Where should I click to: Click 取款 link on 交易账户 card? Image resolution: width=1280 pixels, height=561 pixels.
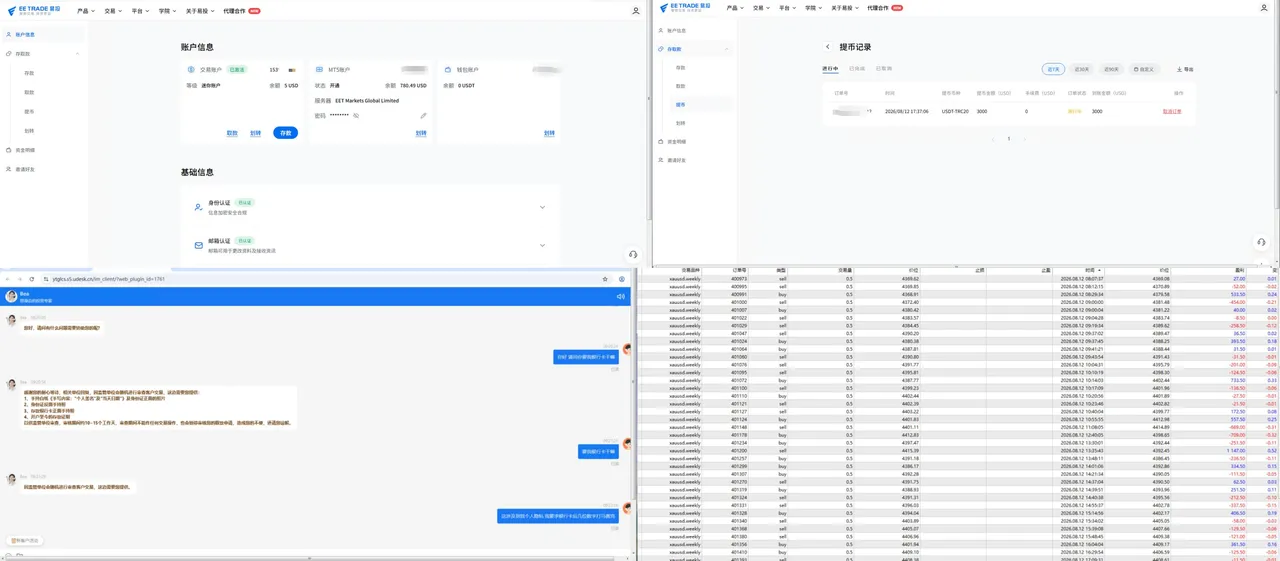pos(232,133)
